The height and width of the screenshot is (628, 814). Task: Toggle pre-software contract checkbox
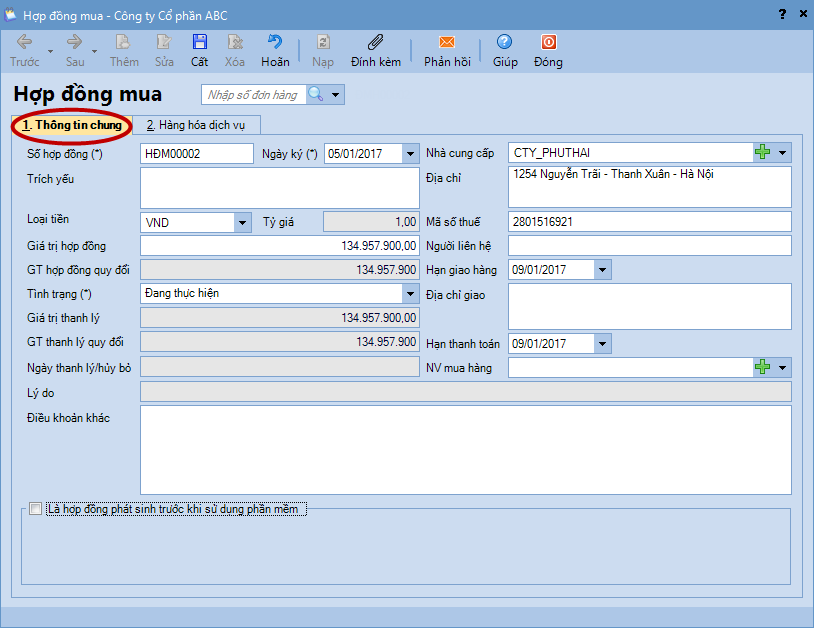point(36,509)
